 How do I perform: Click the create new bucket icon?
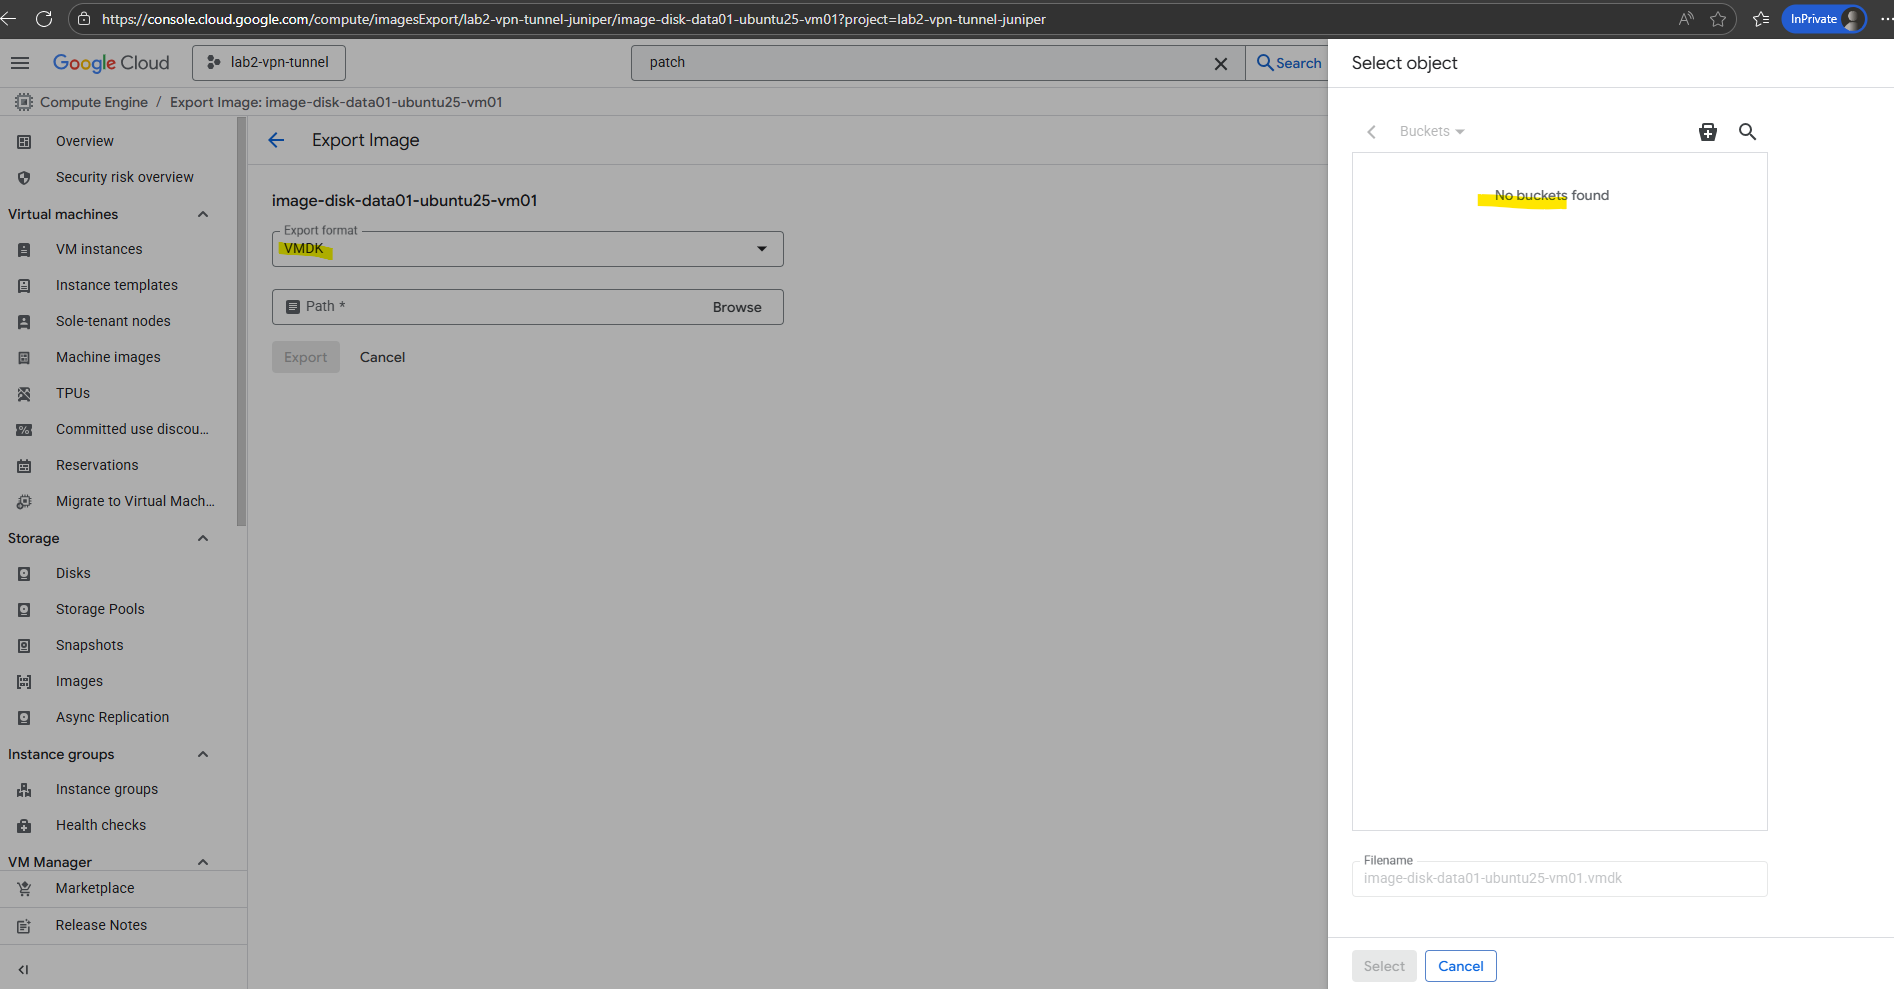(1708, 131)
